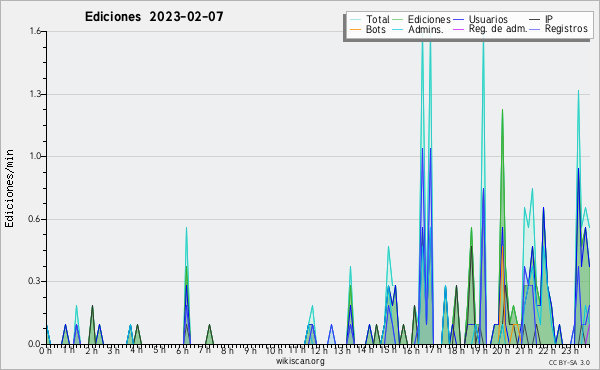The image size is (600, 370).
Task: Click the green Ediciones line swatch in legend
Action: [x=398, y=20]
